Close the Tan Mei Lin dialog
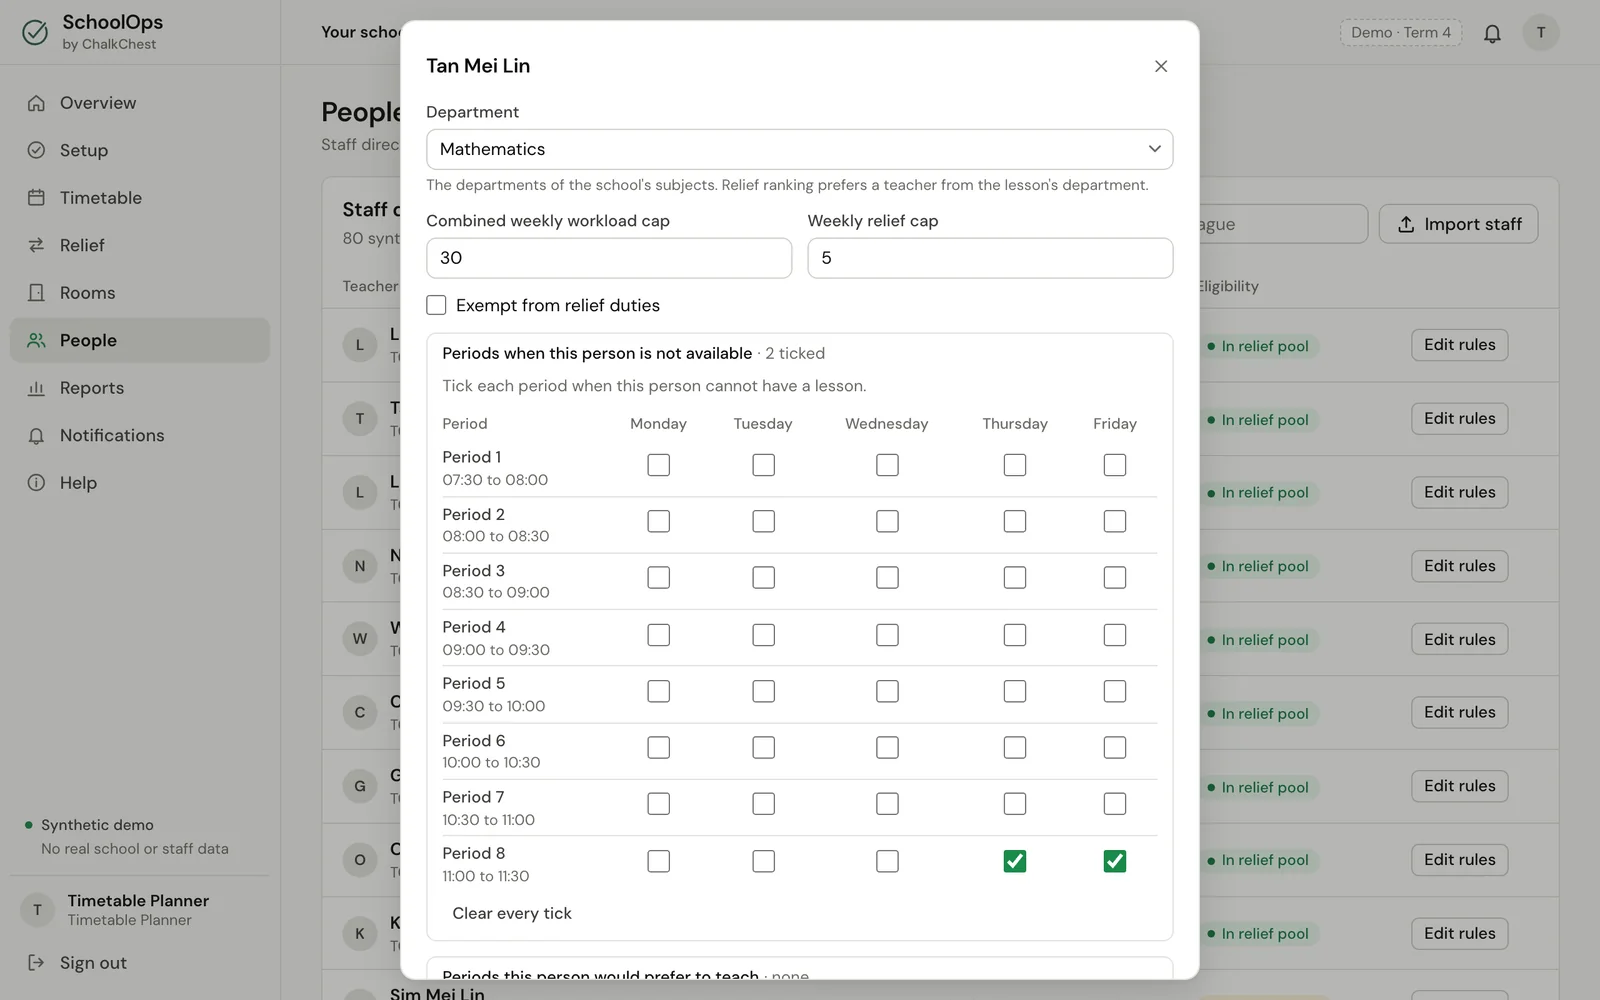 1161,66
